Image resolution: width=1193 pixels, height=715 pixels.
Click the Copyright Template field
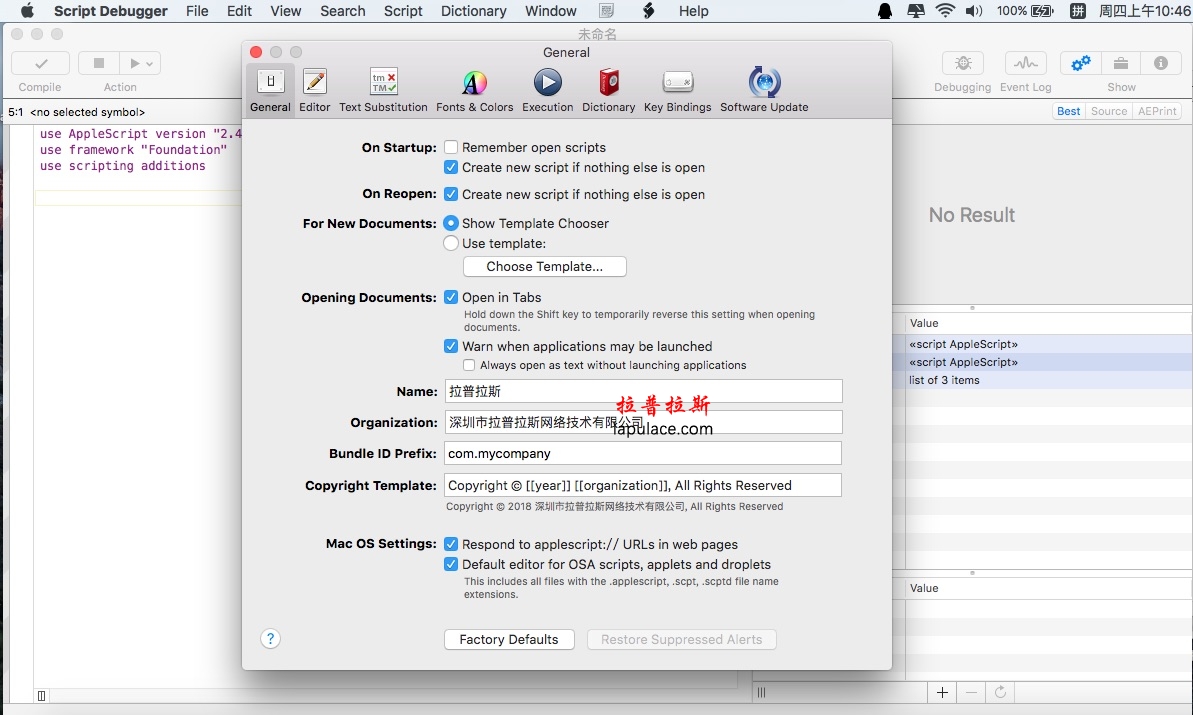tap(644, 485)
